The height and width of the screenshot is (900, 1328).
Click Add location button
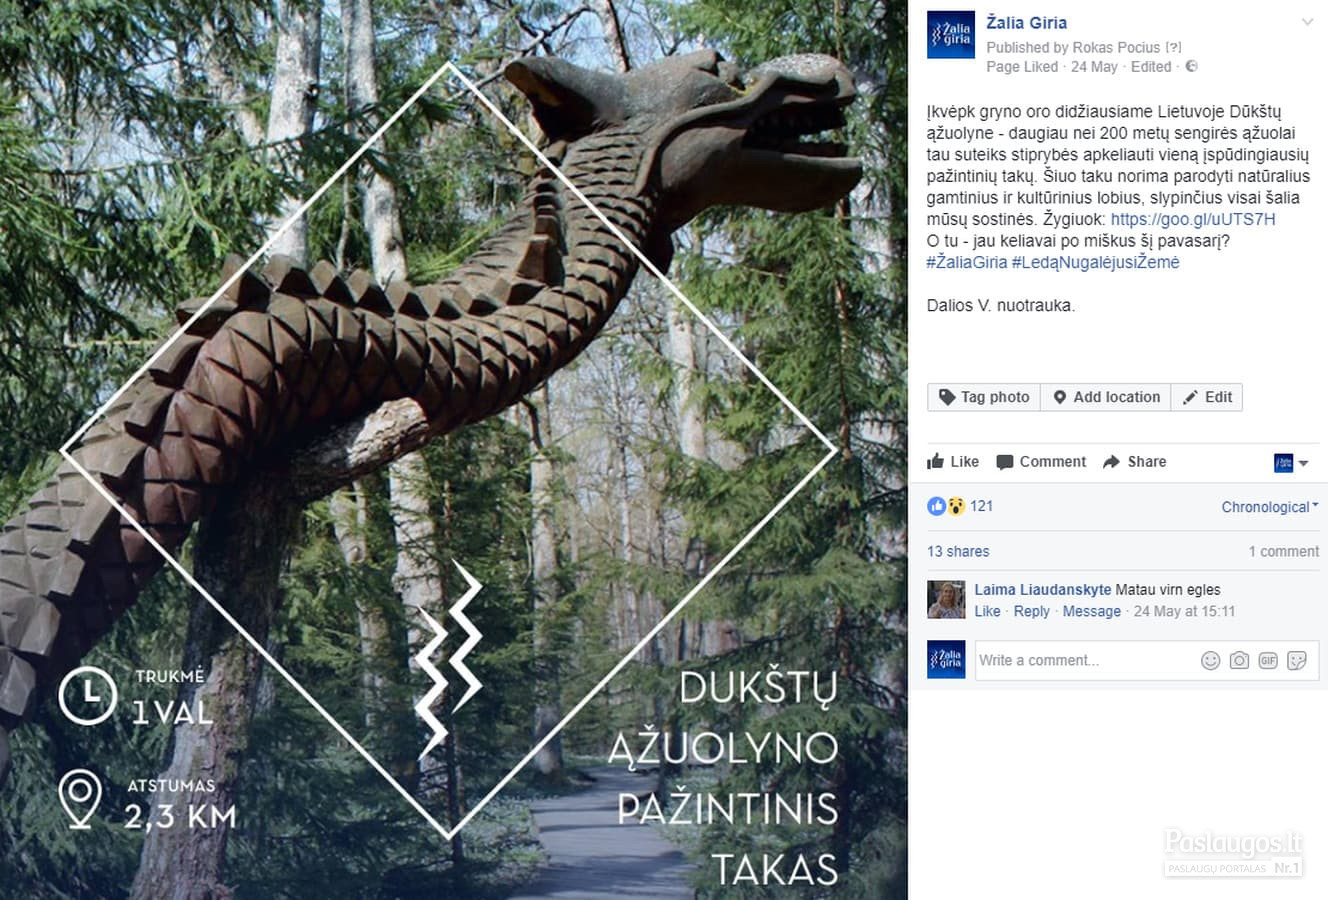[x=1106, y=397]
